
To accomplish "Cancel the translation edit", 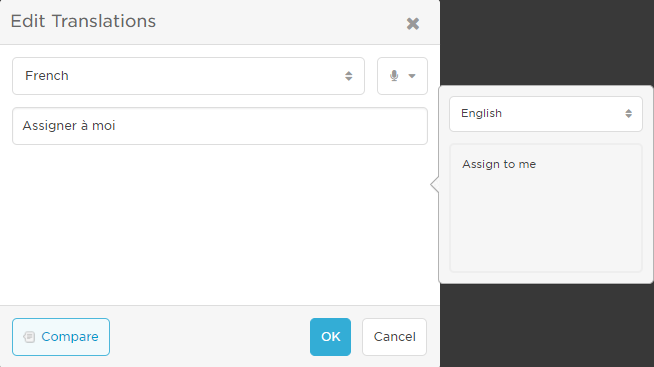I will click(394, 337).
